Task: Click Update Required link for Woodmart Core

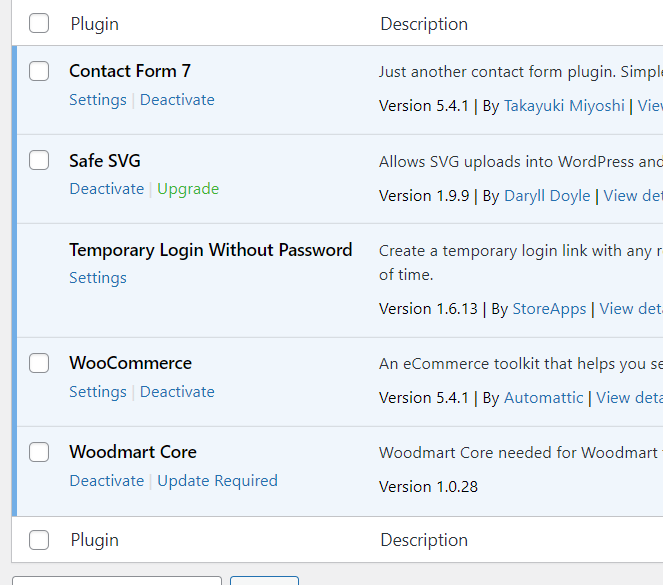Action: pos(217,481)
